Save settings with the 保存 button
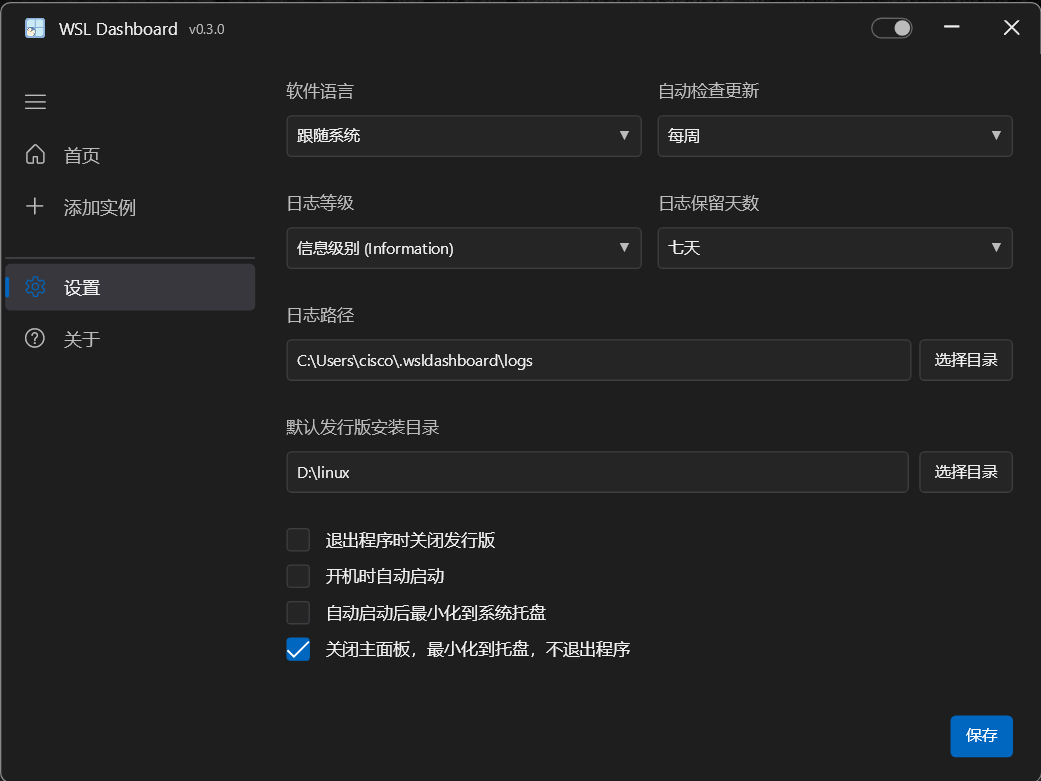 pyautogui.click(x=981, y=736)
